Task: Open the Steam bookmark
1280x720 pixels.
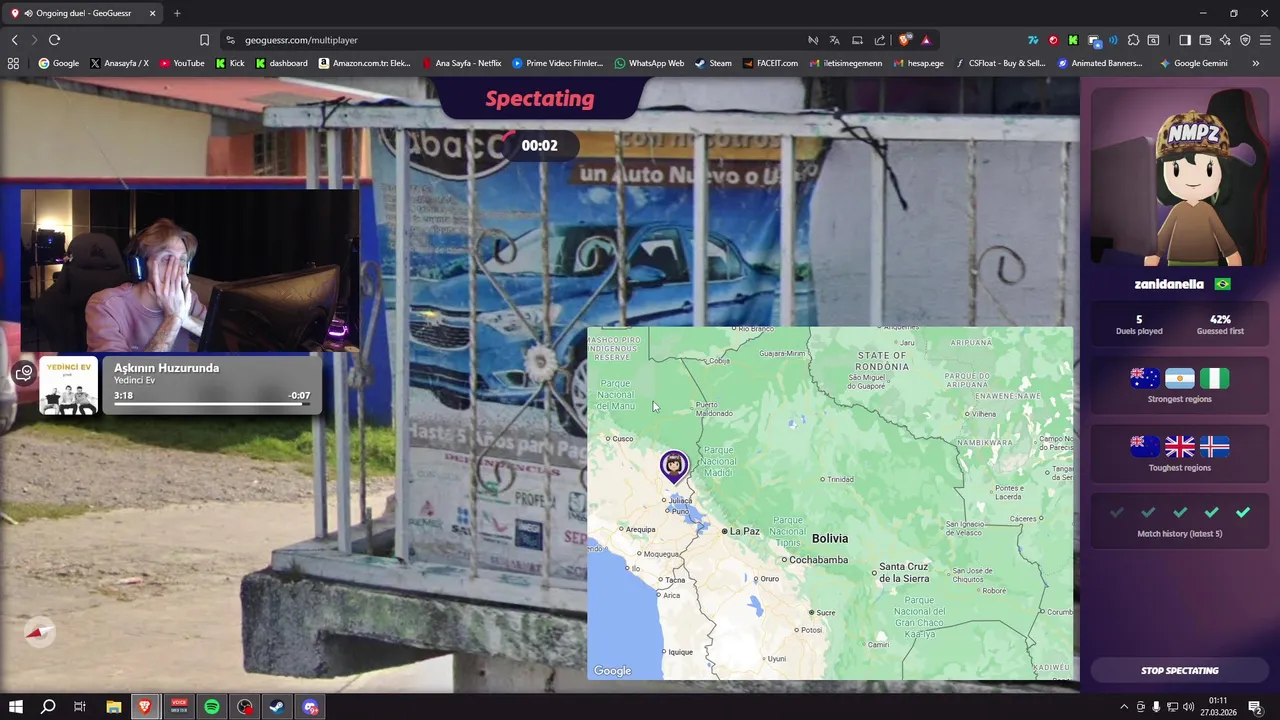Action: pyautogui.click(x=713, y=63)
